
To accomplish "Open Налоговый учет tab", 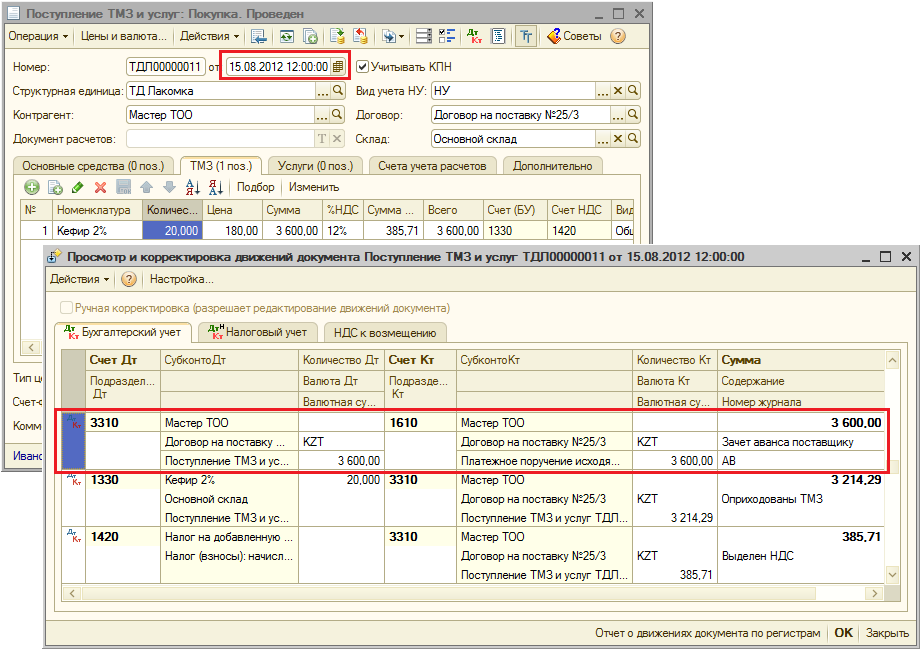I will 258,332.
